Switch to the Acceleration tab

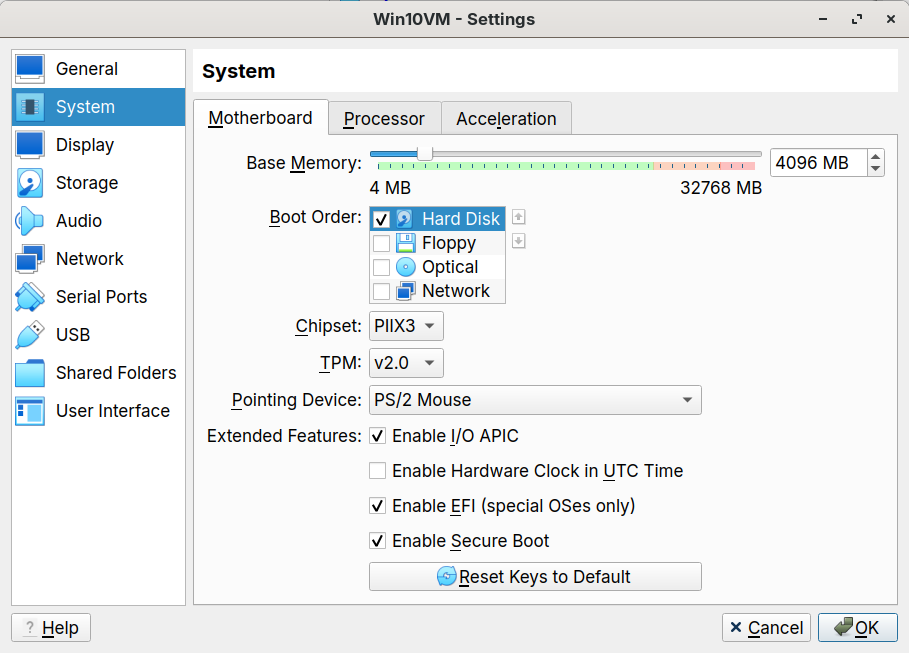[506, 119]
